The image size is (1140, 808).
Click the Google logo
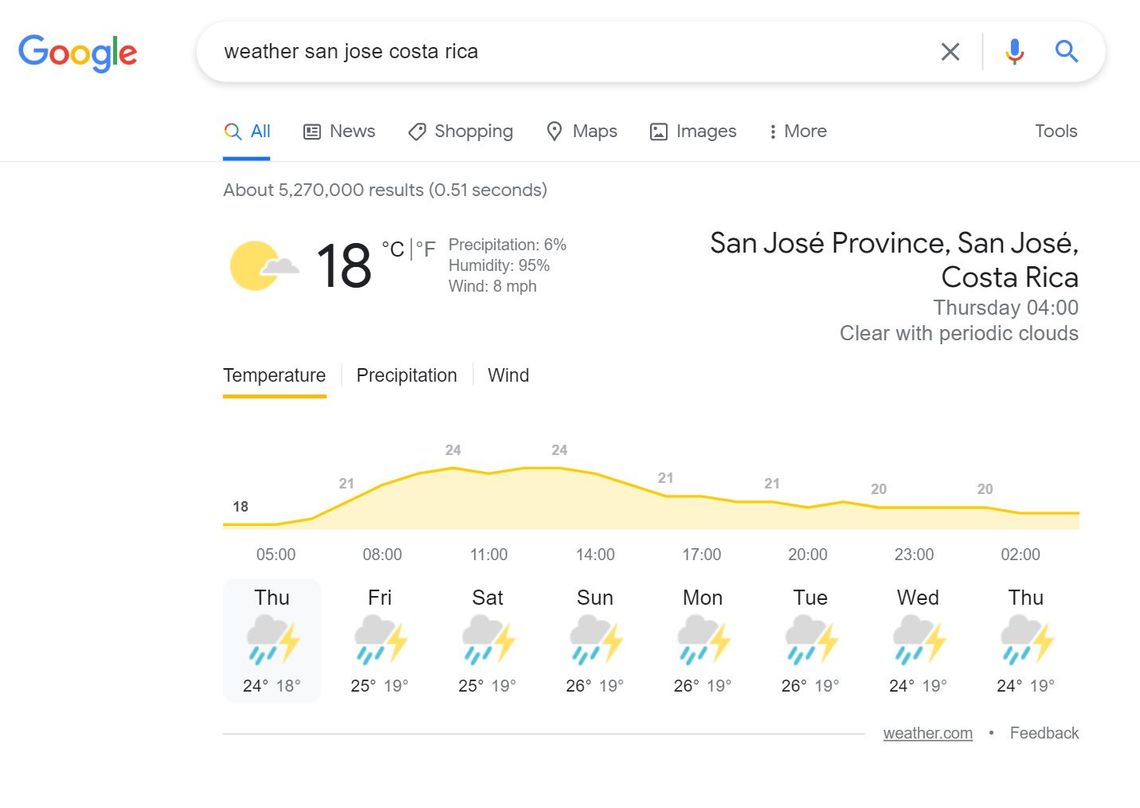[78, 52]
